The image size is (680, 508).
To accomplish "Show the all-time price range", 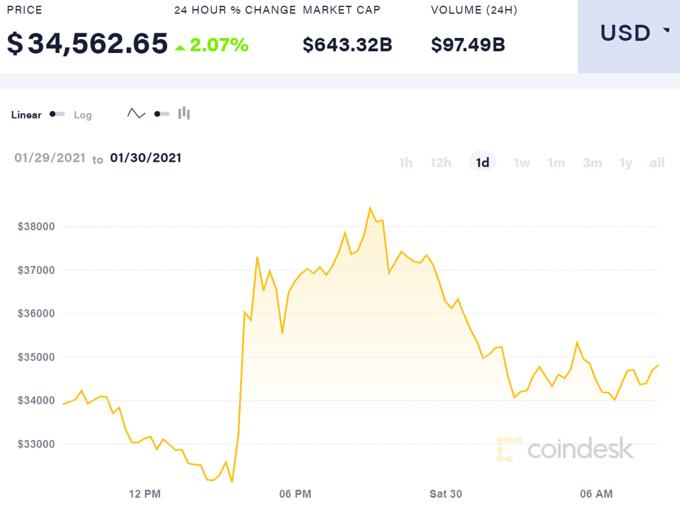I will tap(657, 163).
